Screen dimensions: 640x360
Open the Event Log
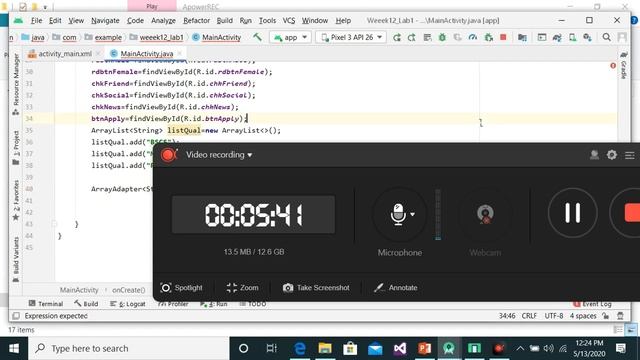592,304
